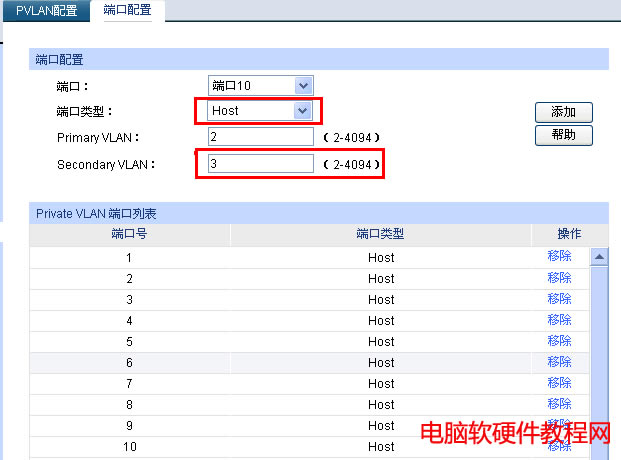Screen dimensions: 621x460
Task: Select port number 6 cell
Action: pyautogui.click(x=129, y=363)
